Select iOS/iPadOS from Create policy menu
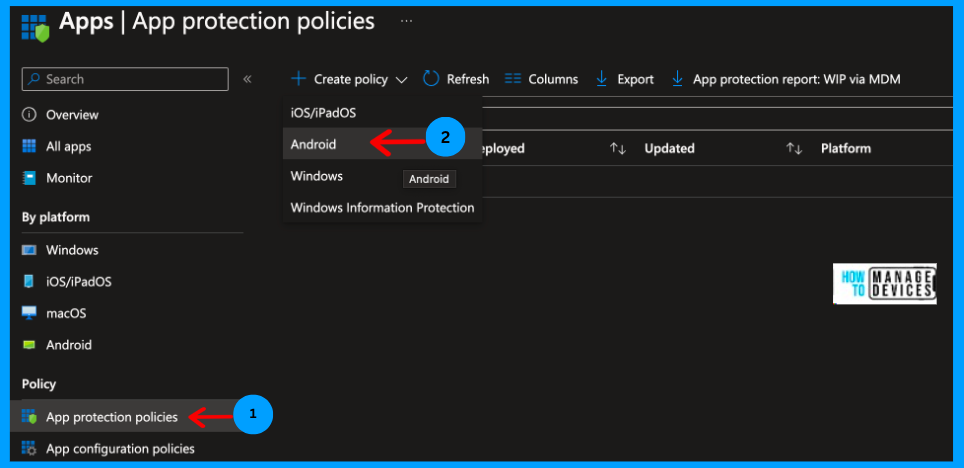This screenshot has height=468, width=964. click(x=382, y=113)
